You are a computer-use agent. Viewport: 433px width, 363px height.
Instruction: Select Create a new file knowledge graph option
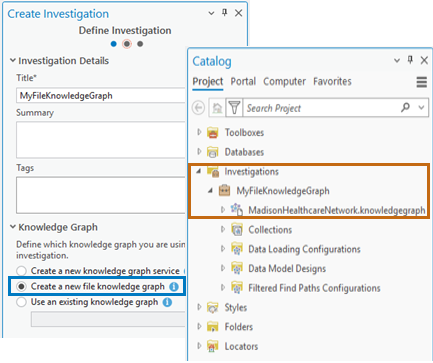21,287
